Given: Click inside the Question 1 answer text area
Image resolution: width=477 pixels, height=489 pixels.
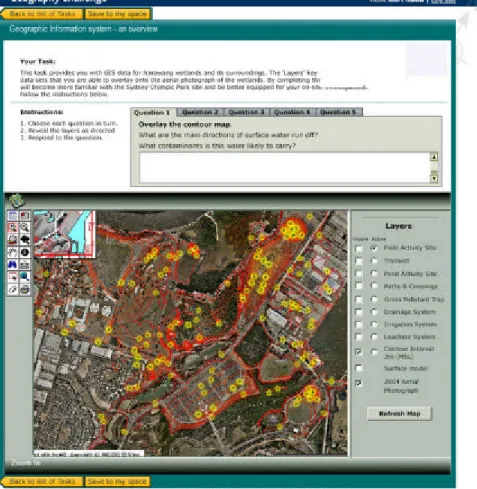Looking at the screenshot, I should 285,168.
